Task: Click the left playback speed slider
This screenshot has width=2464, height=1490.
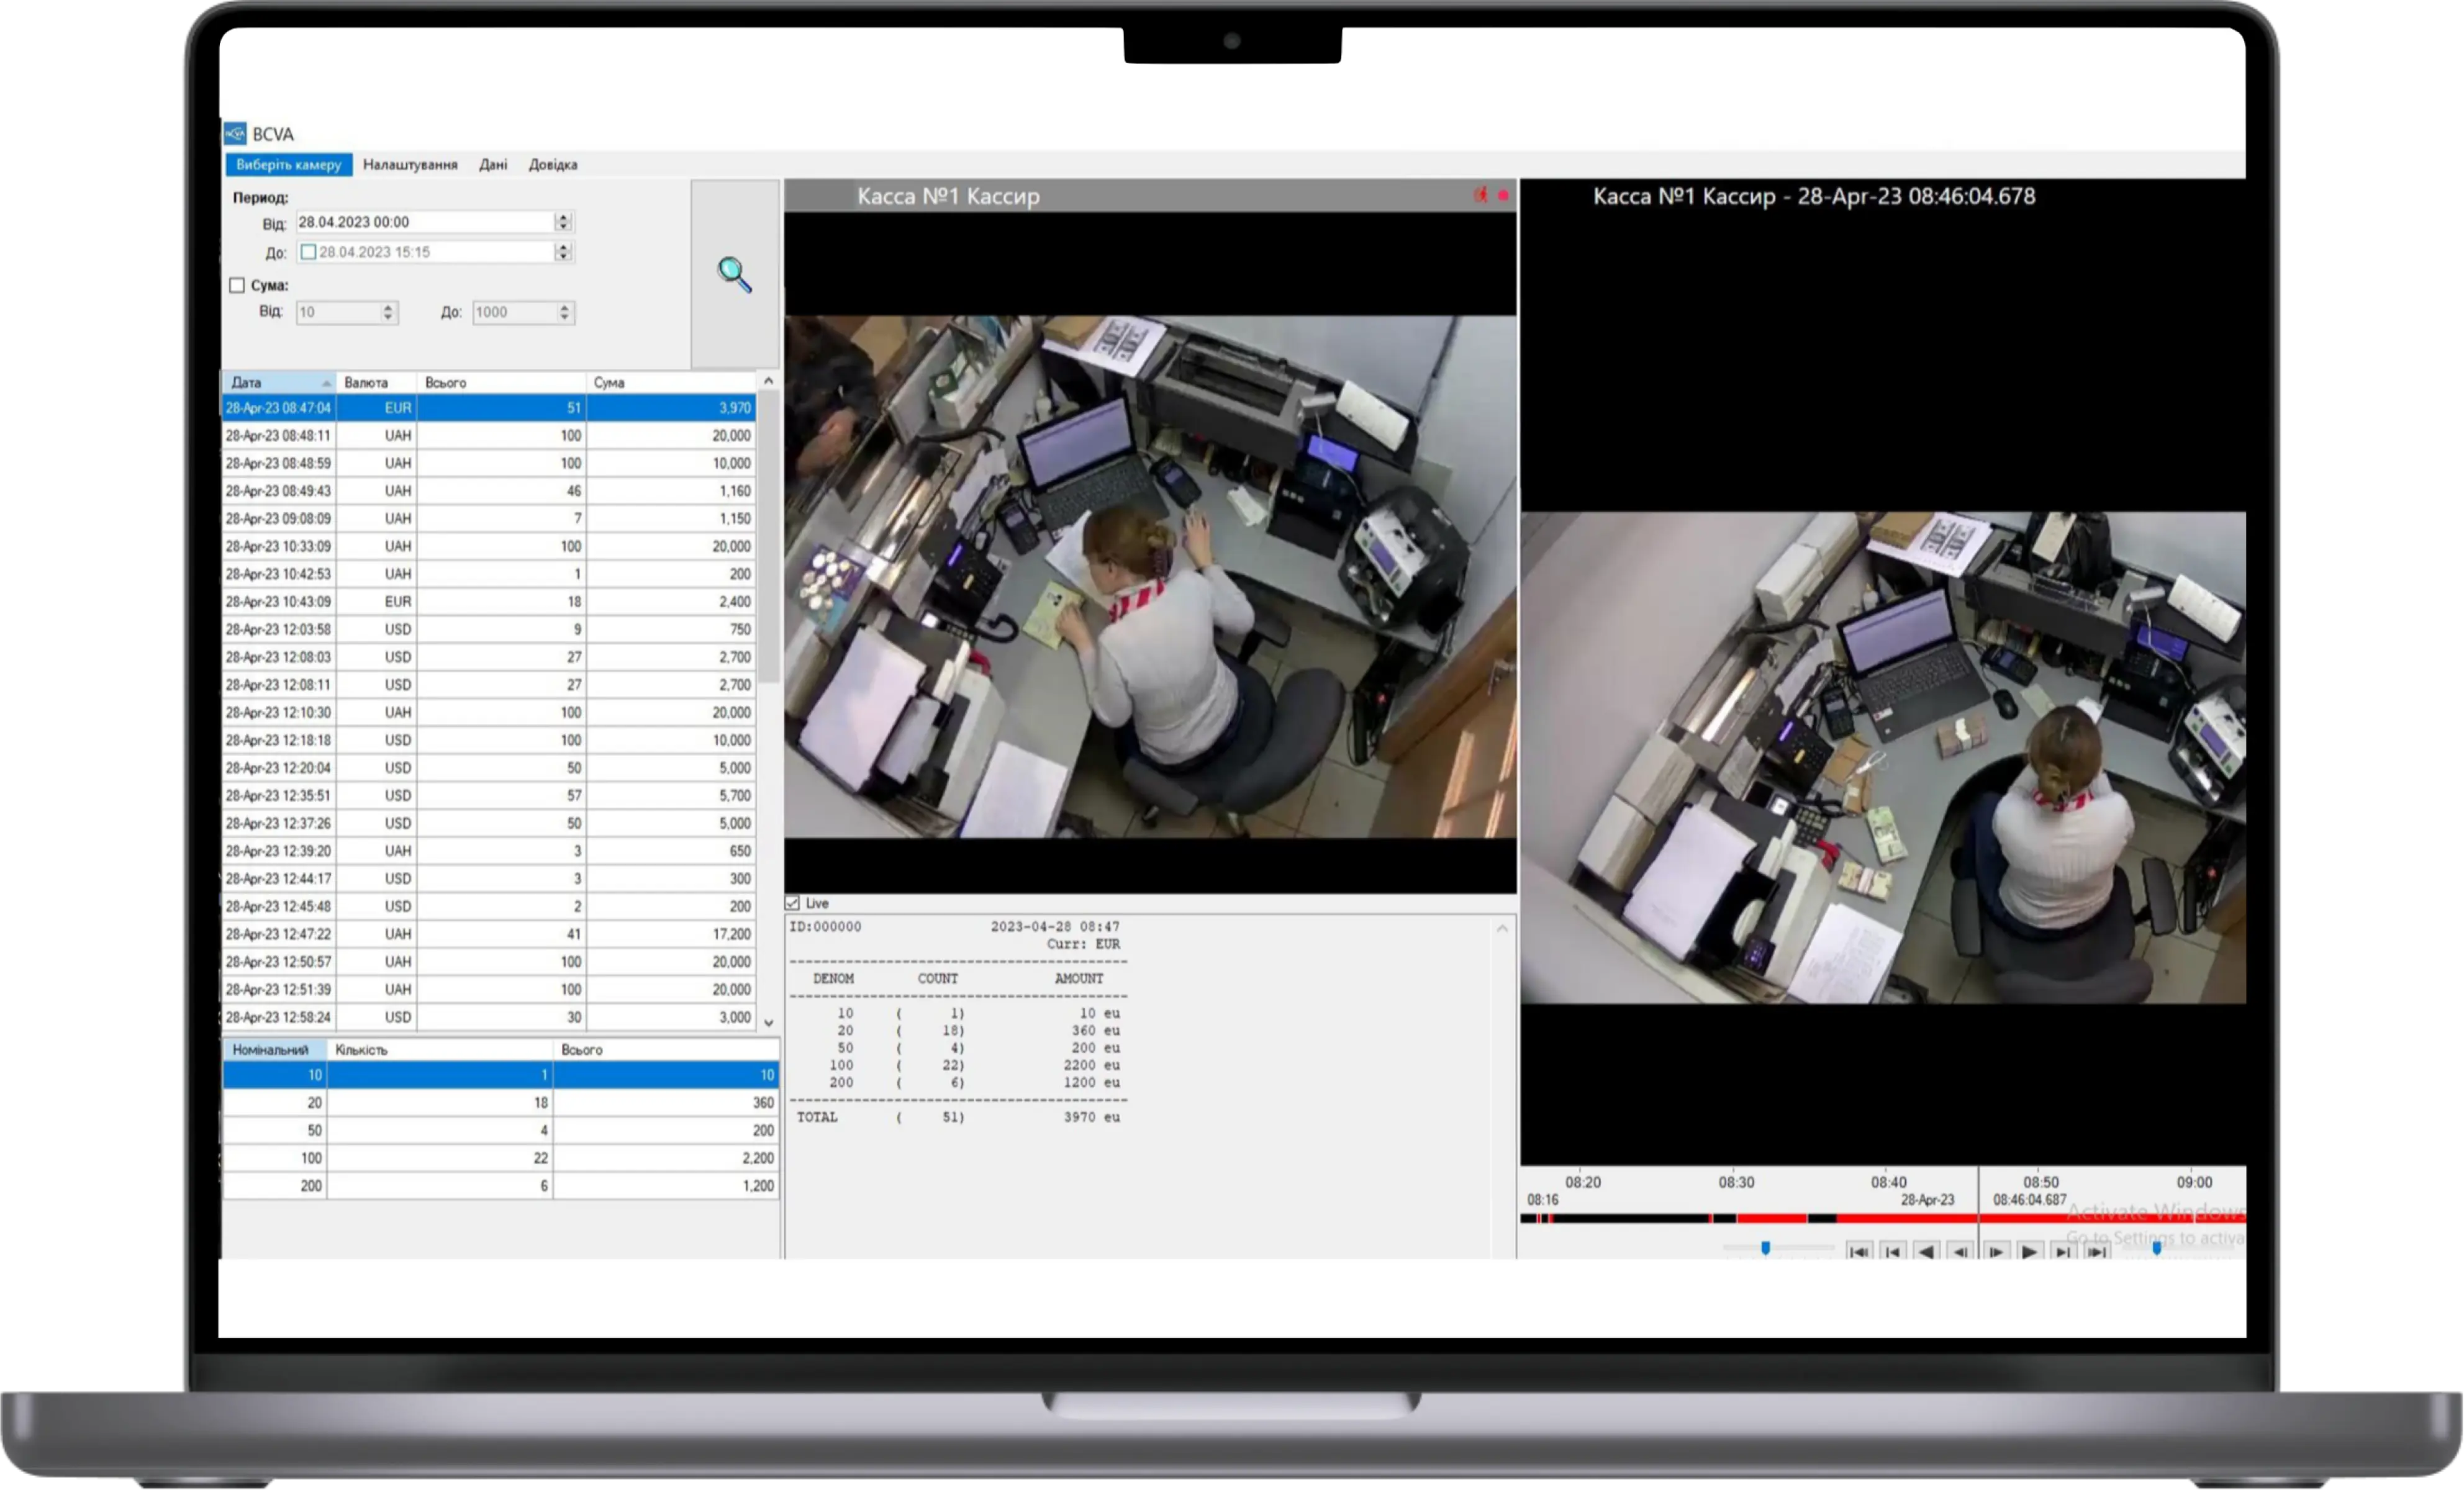Action: click(1766, 1248)
